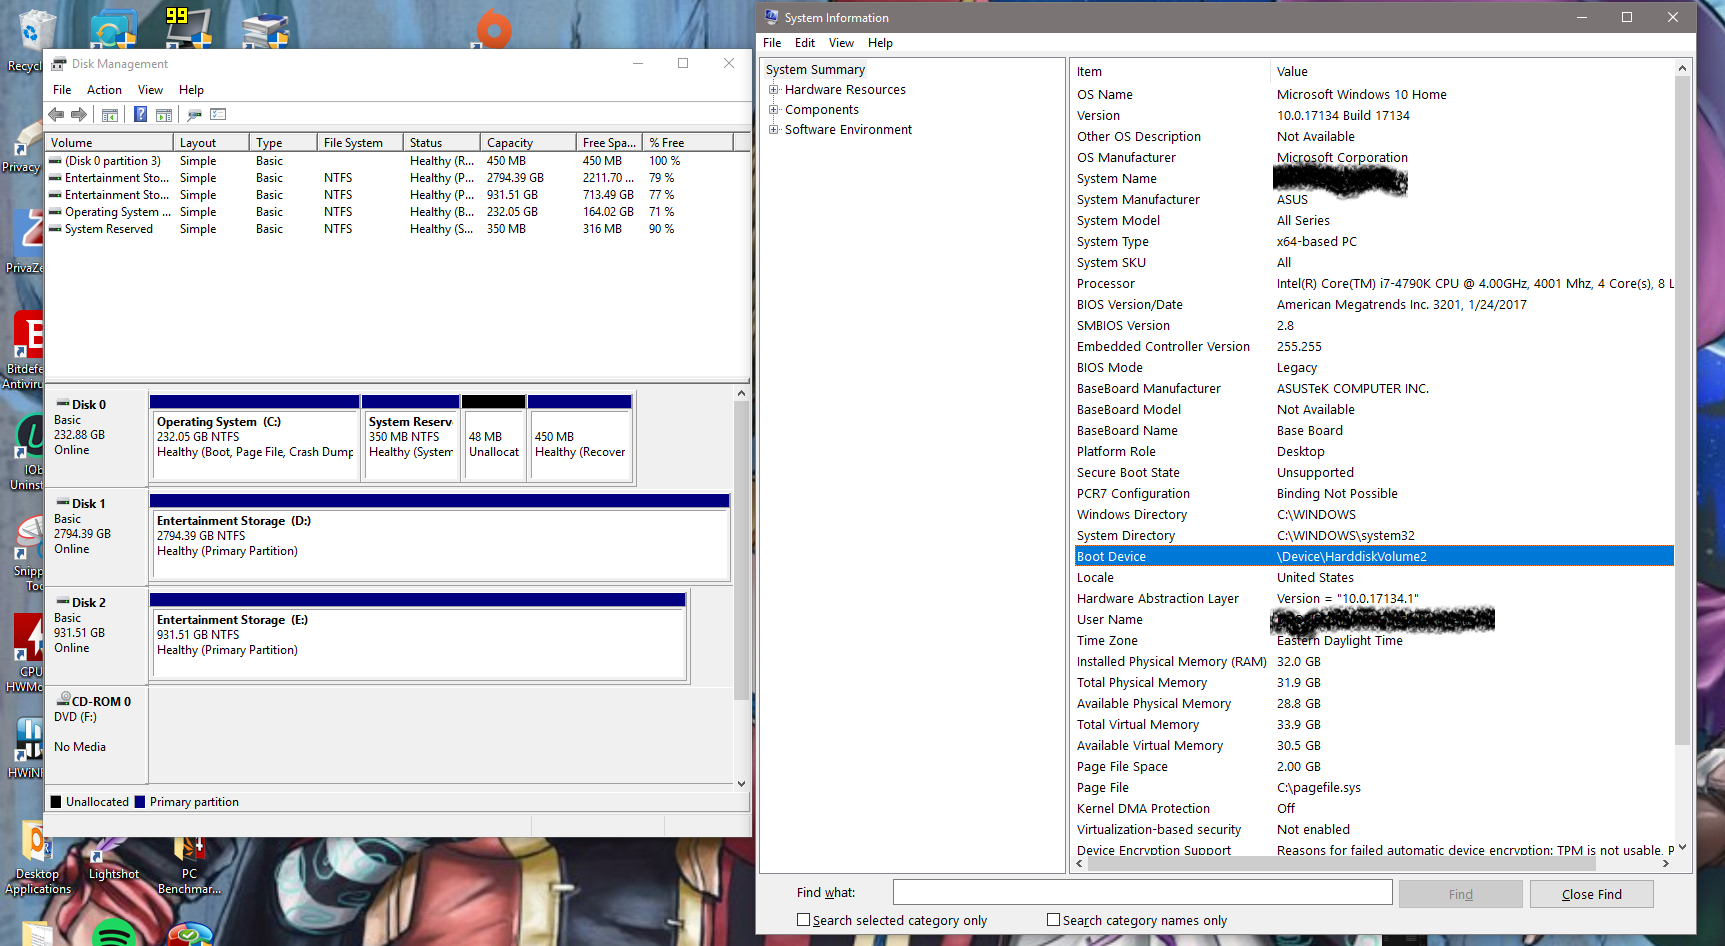Open the Help menu in System Information
Viewport: 1725px width, 946px height.
click(x=880, y=43)
